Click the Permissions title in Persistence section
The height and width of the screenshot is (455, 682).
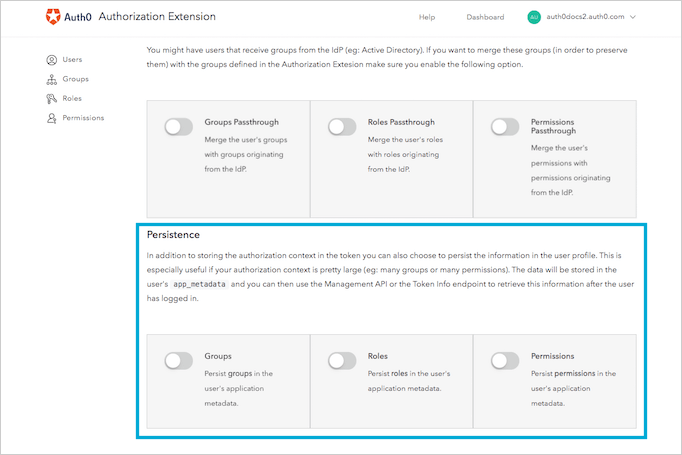pyautogui.click(x=552, y=356)
